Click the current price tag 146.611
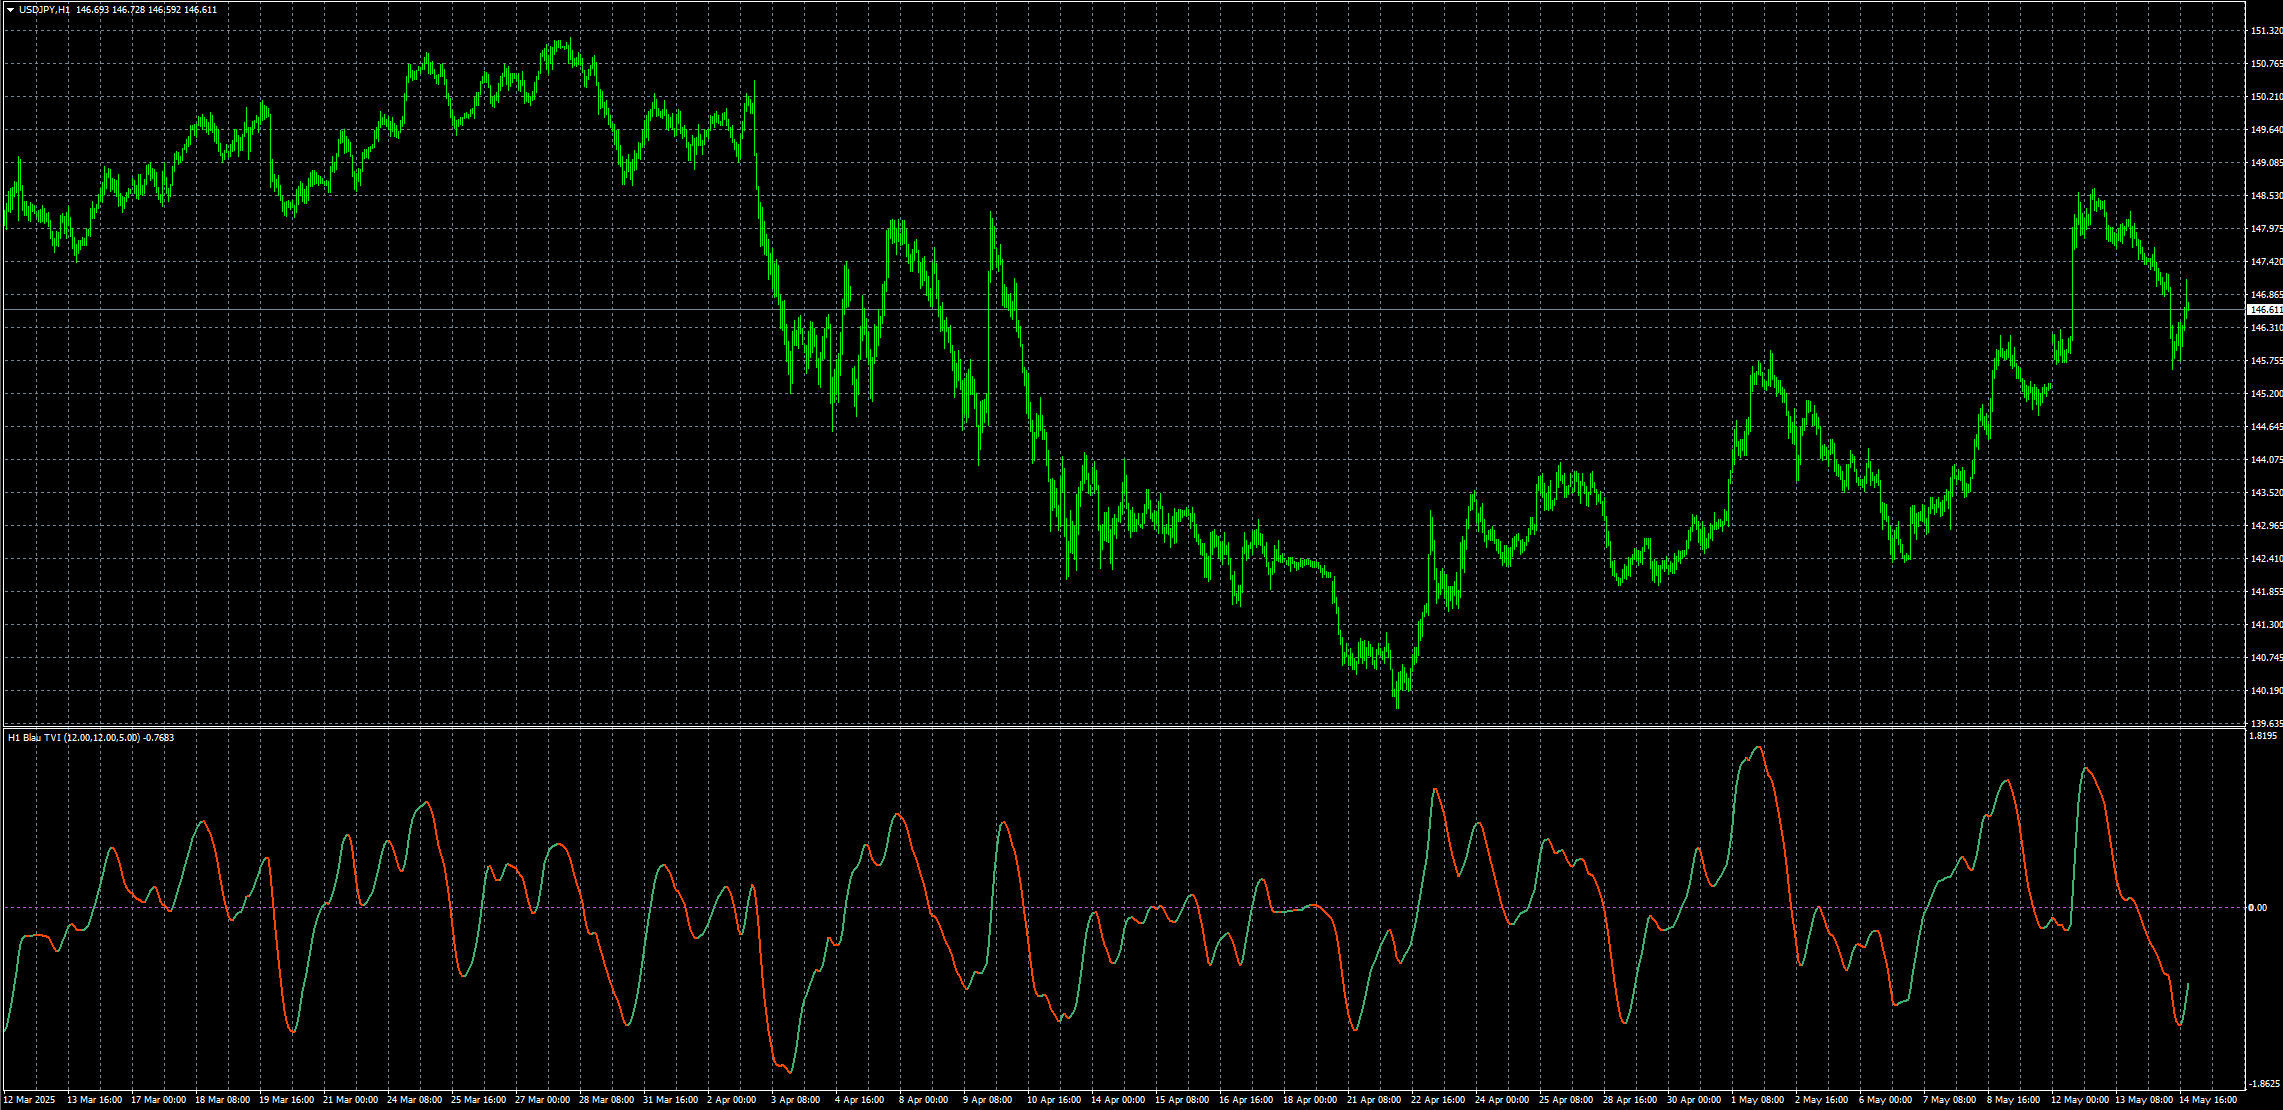Screen dimensions: 2283x1110 click(2266, 310)
